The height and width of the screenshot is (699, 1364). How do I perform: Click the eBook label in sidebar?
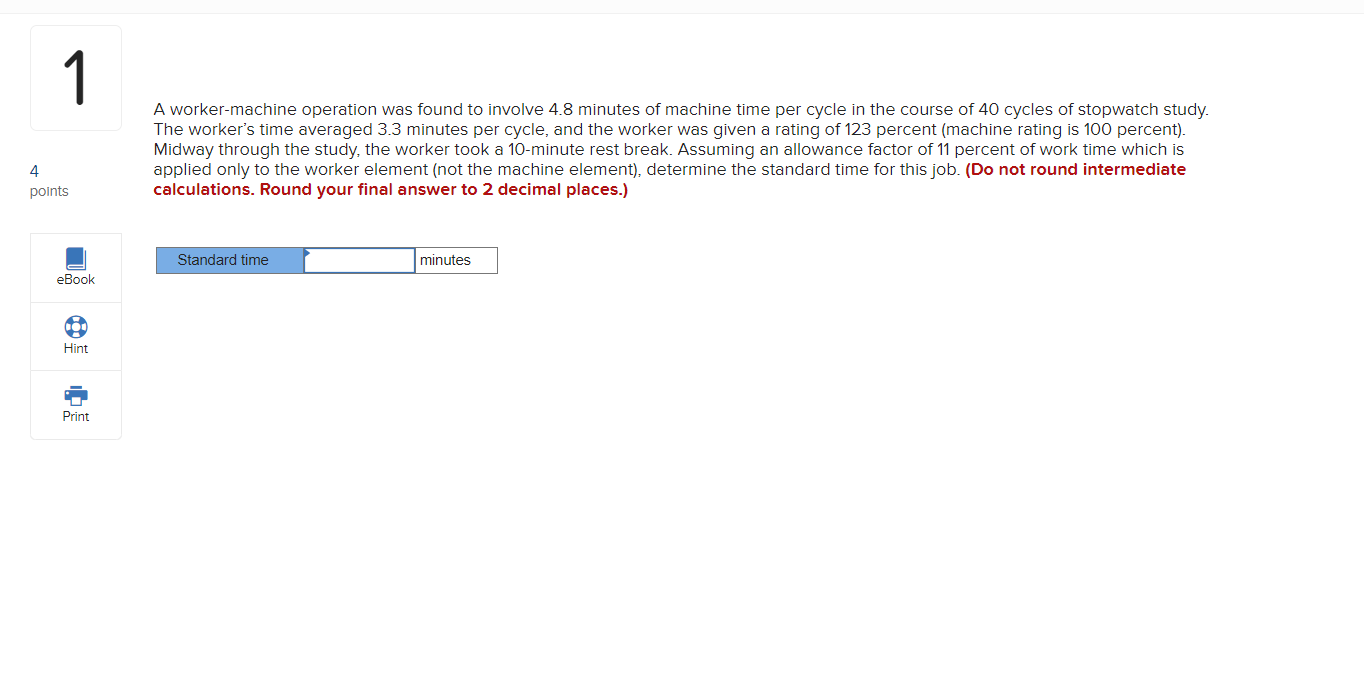[x=76, y=280]
